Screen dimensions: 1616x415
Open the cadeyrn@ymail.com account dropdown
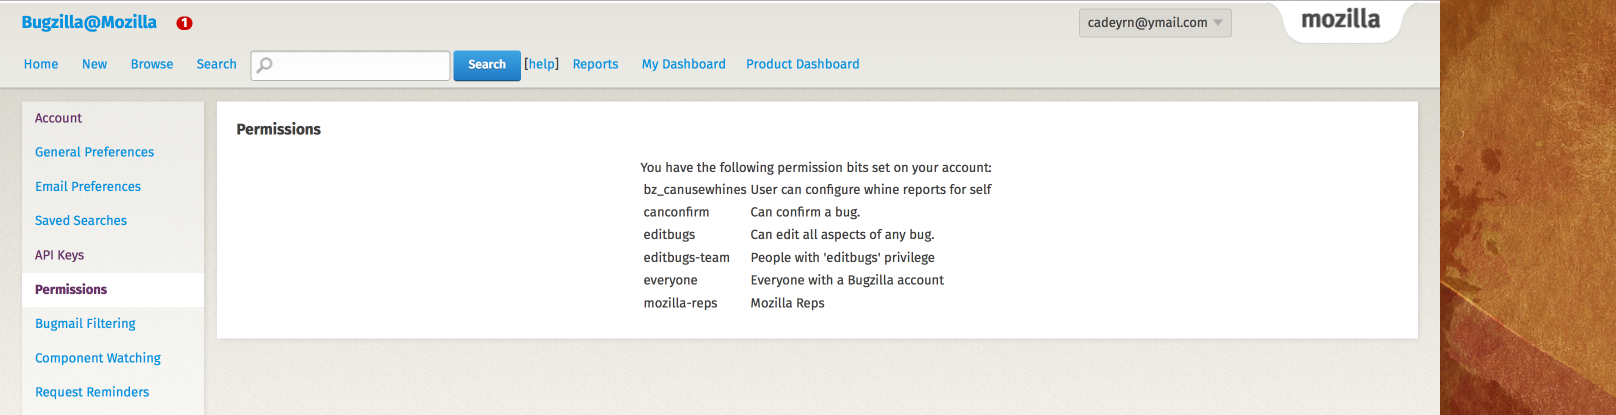coord(1155,23)
